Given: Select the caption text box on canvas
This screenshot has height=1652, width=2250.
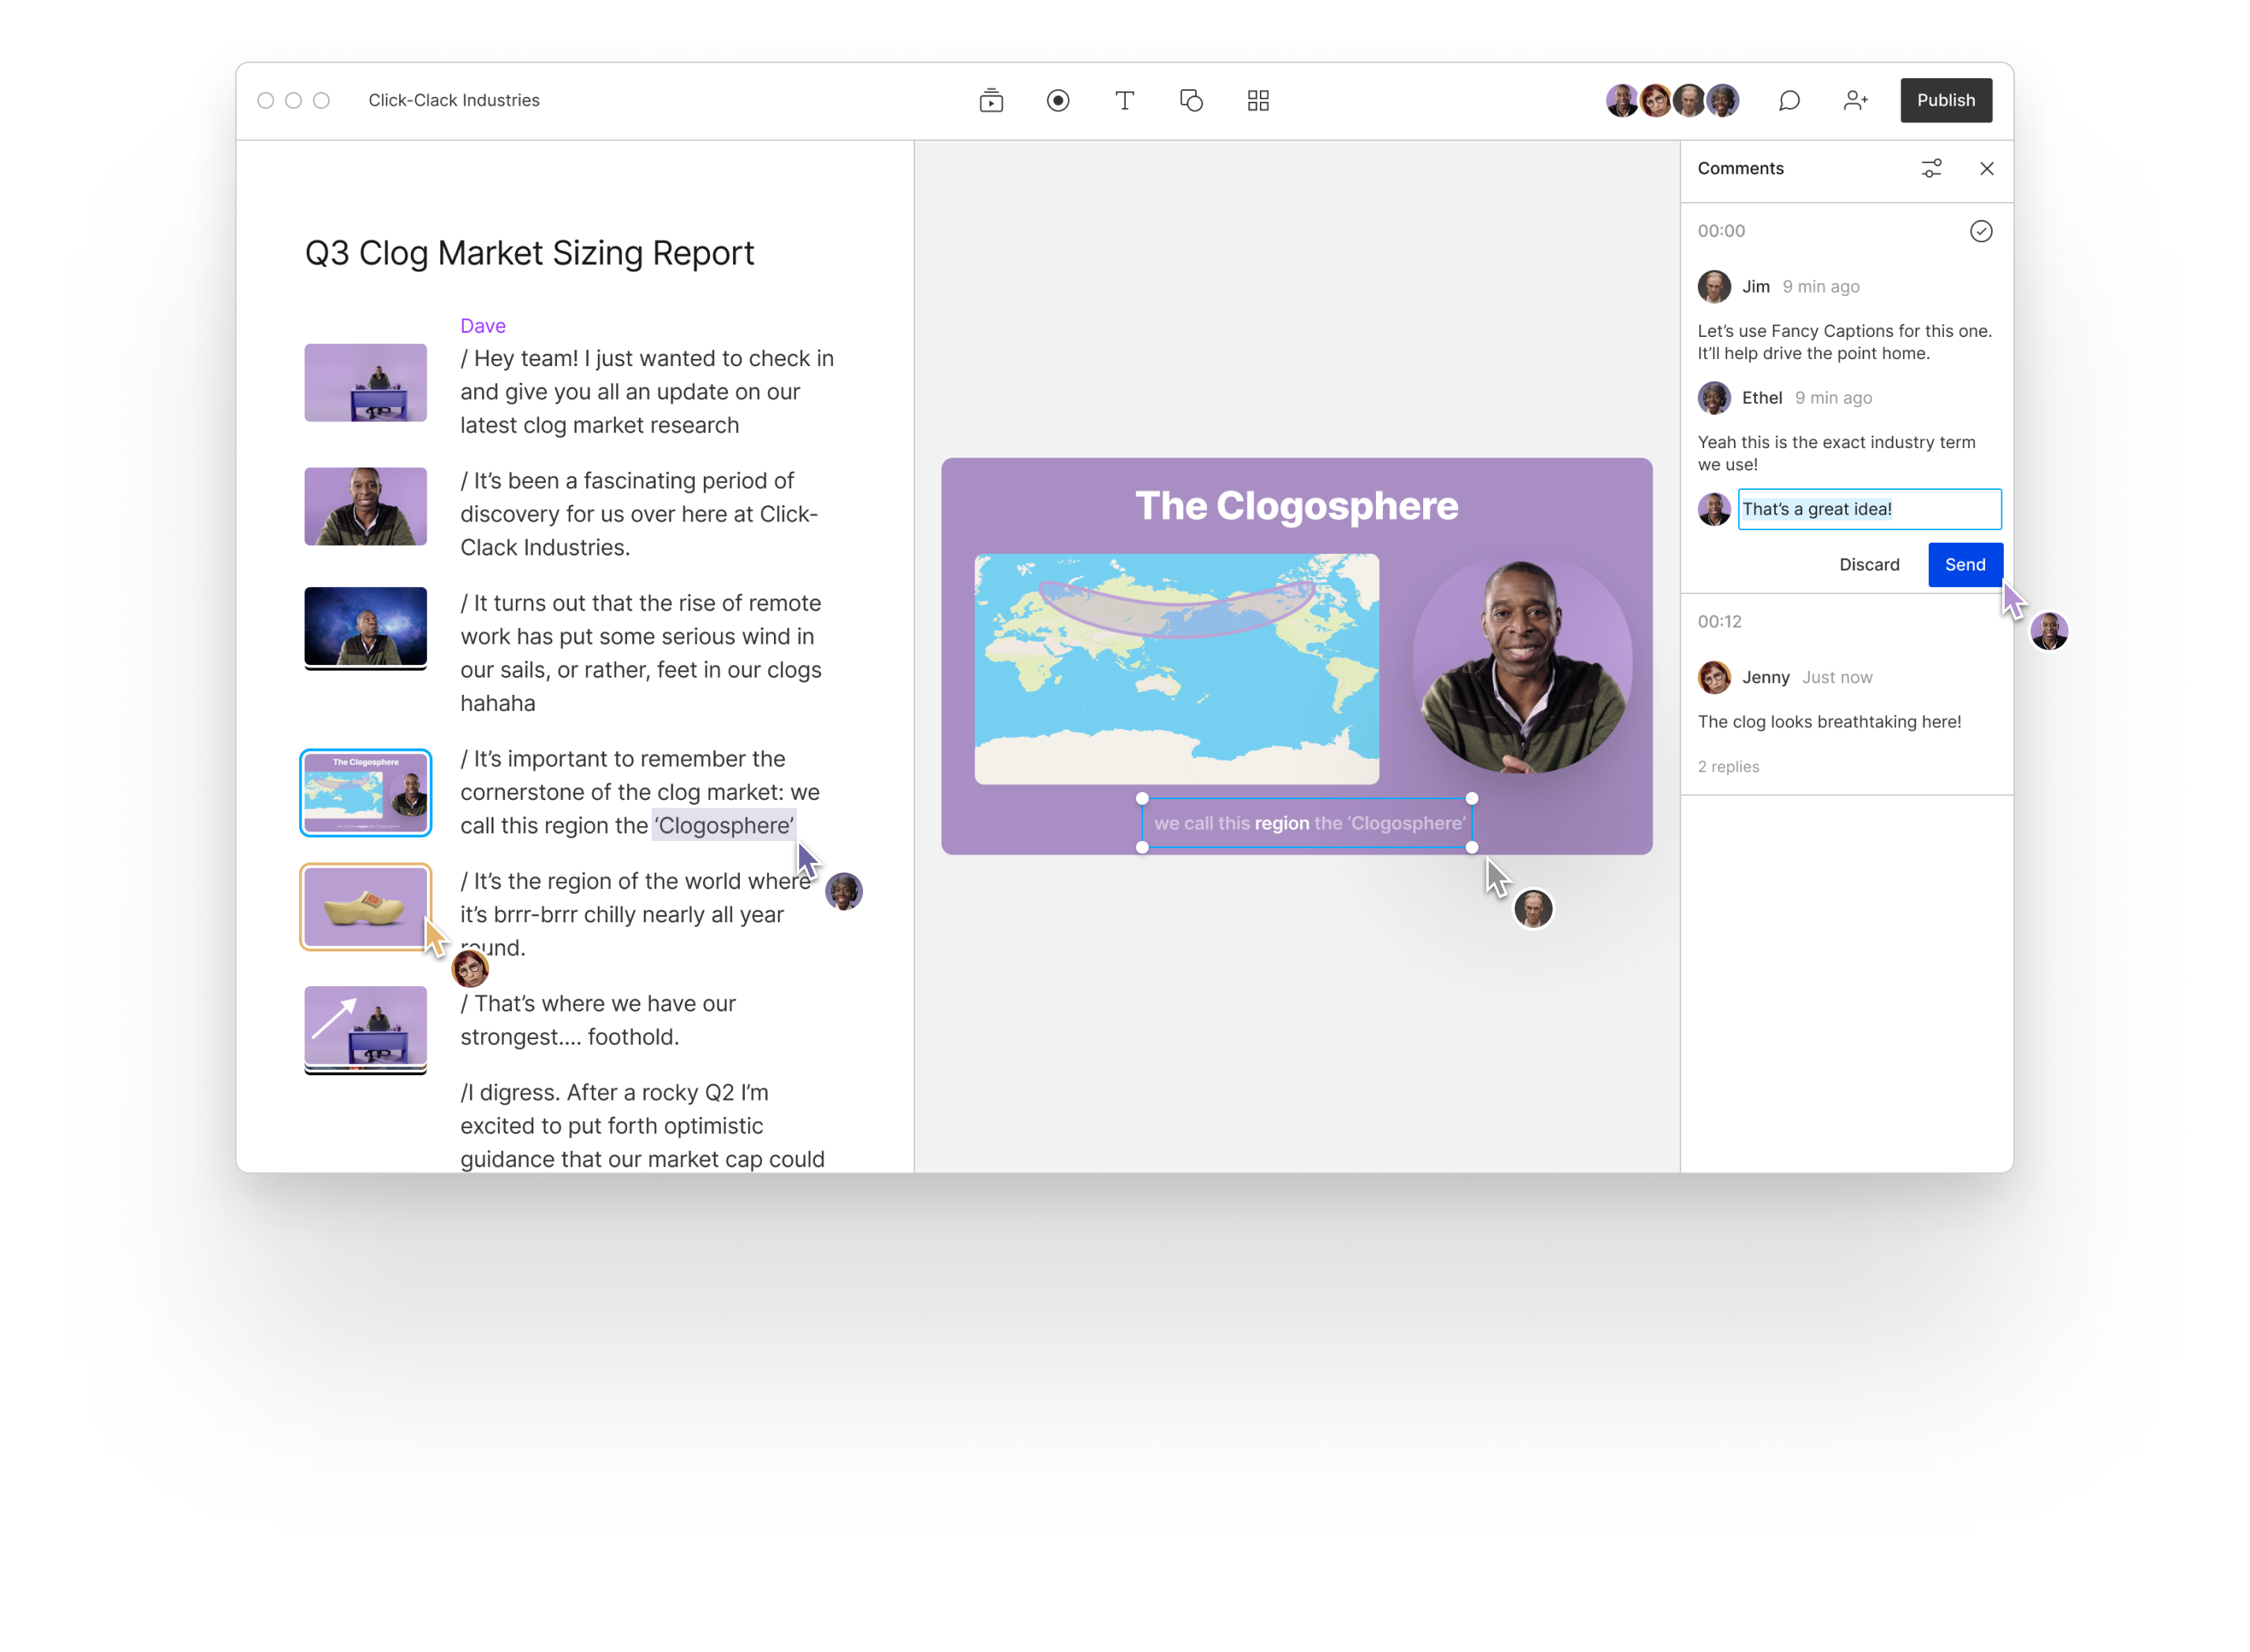Looking at the screenshot, I should [x=1307, y=823].
